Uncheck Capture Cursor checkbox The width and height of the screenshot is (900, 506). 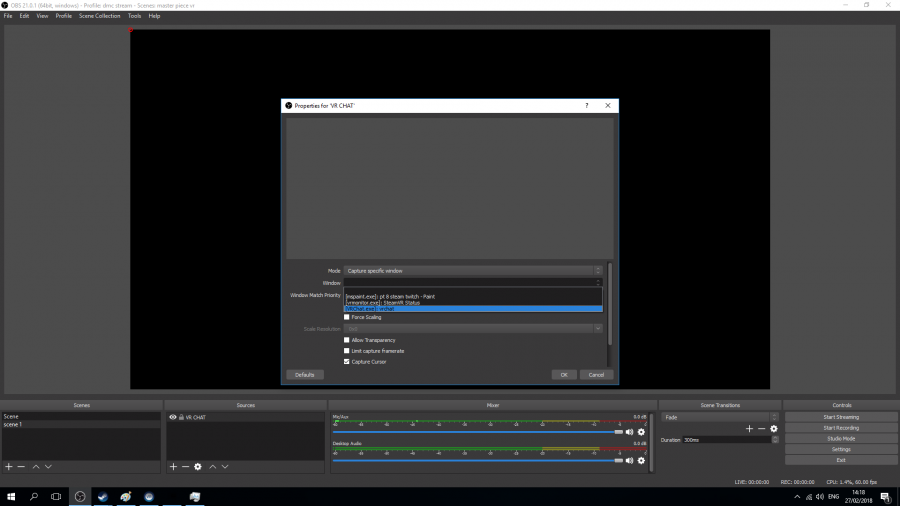click(x=347, y=361)
